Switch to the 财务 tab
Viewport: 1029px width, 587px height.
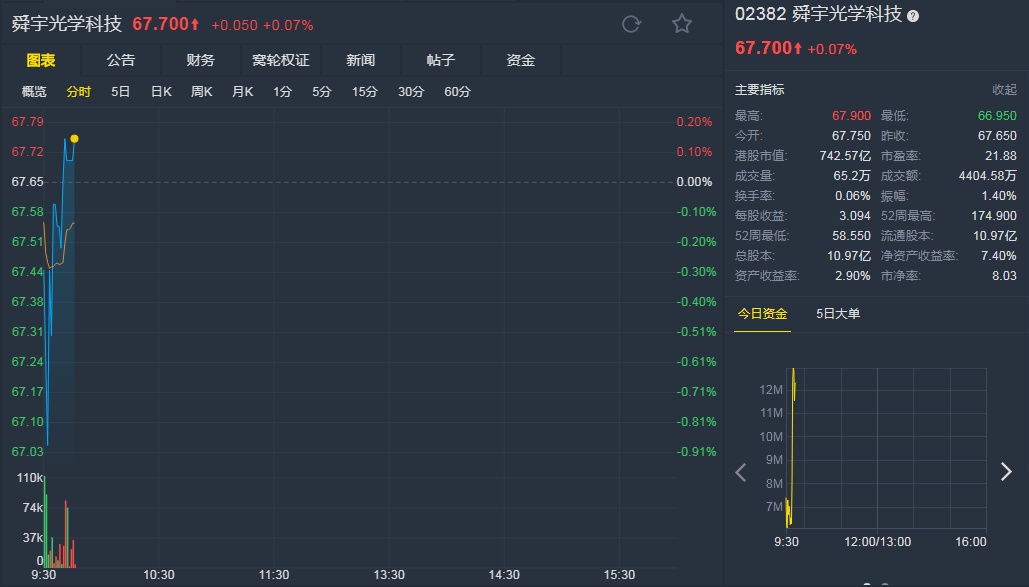[x=200, y=60]
